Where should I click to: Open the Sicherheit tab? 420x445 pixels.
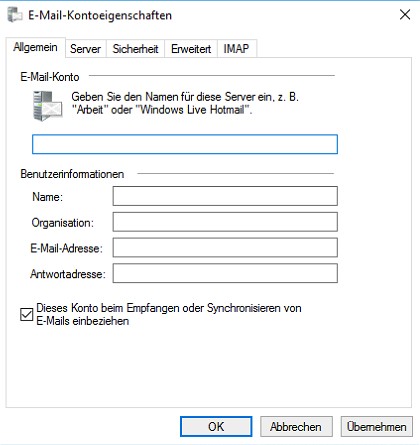tap(135, 49)
